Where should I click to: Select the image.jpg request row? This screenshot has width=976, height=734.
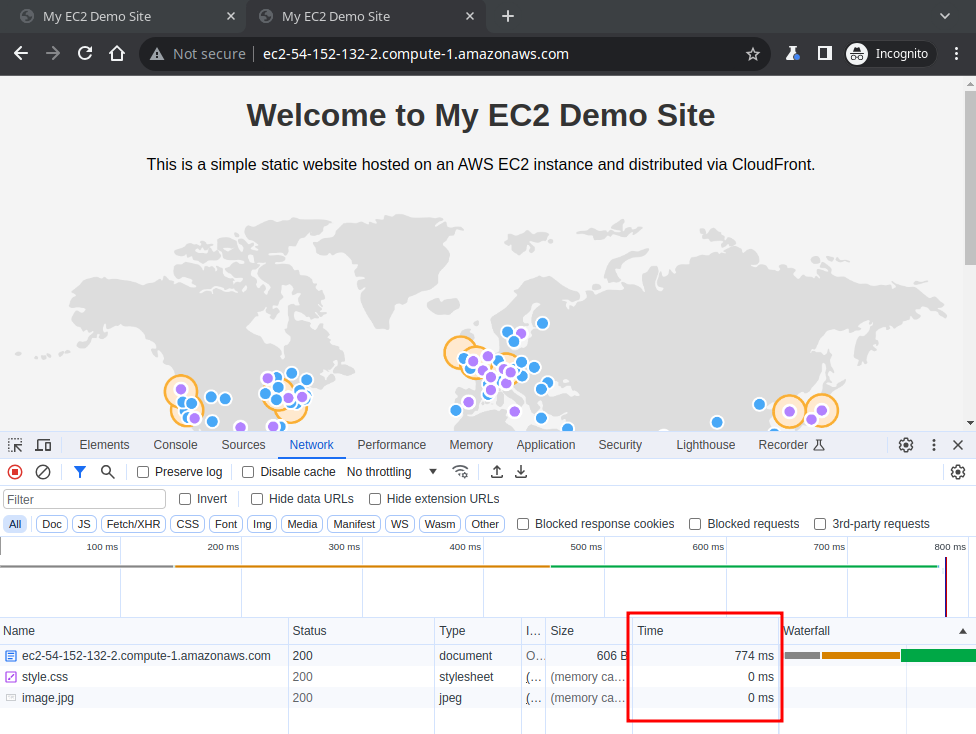488,698
